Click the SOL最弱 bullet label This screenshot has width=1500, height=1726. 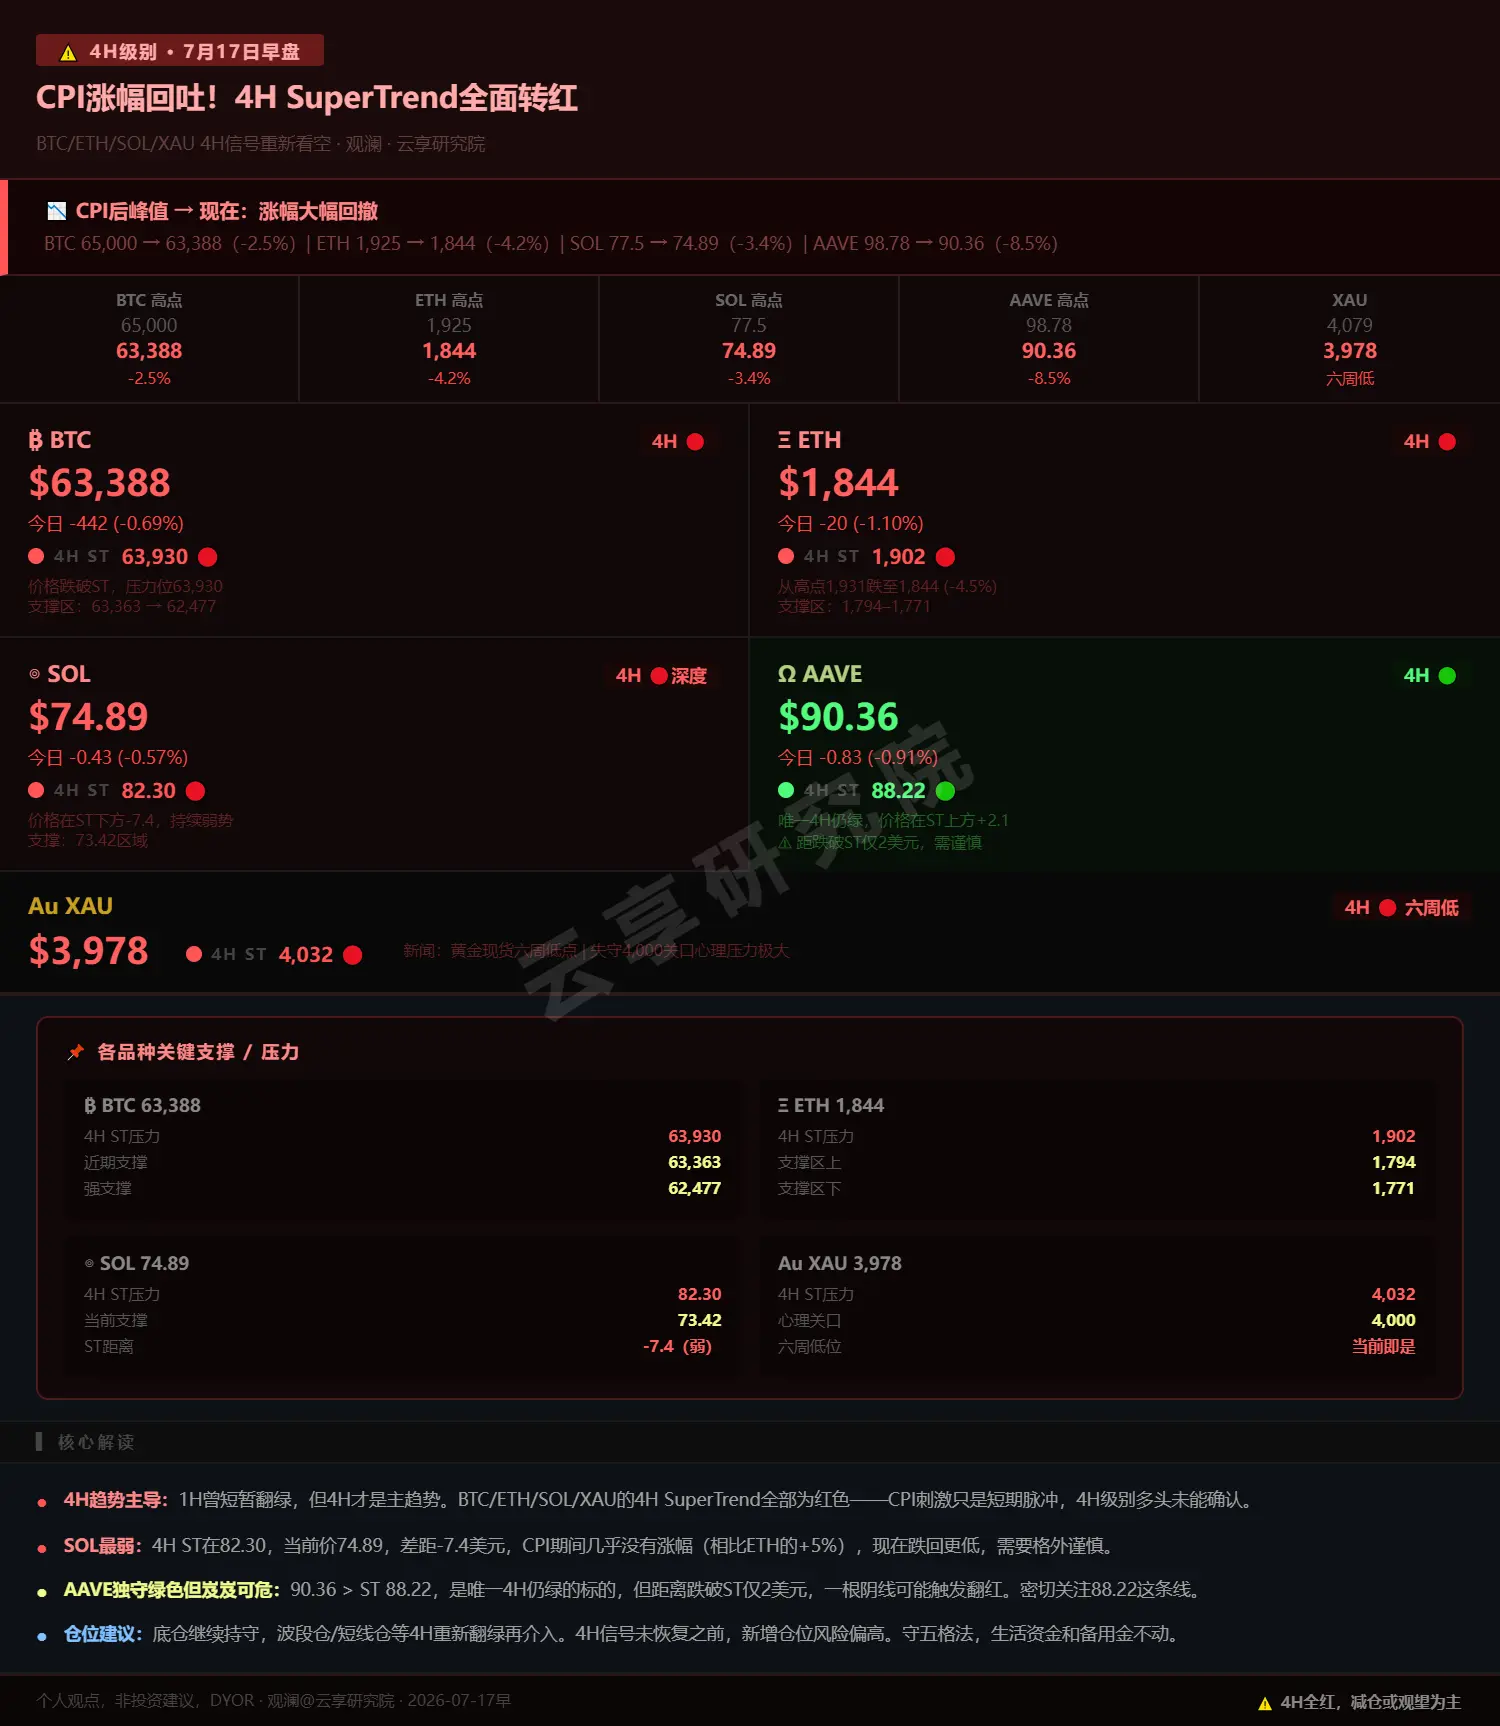click(104, 1546)
